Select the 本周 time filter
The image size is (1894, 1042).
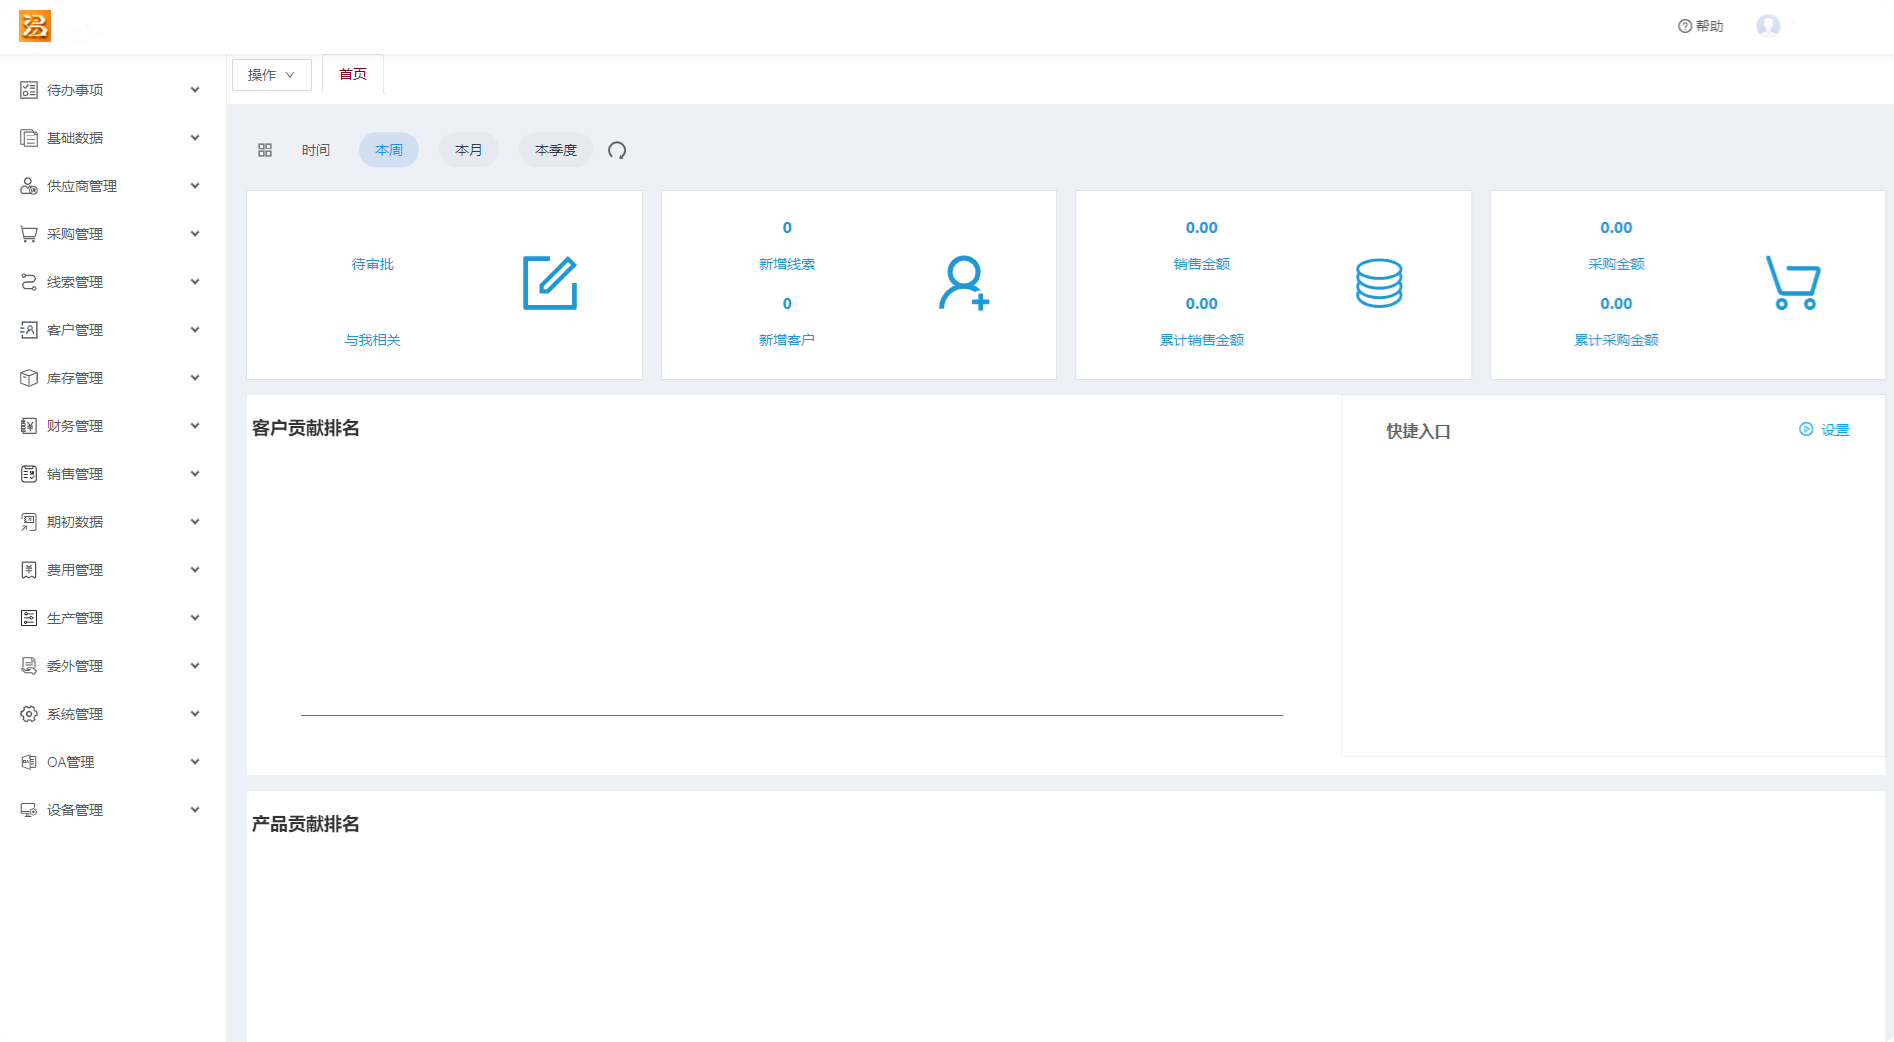pyautogui.click(x=389, y=150)
